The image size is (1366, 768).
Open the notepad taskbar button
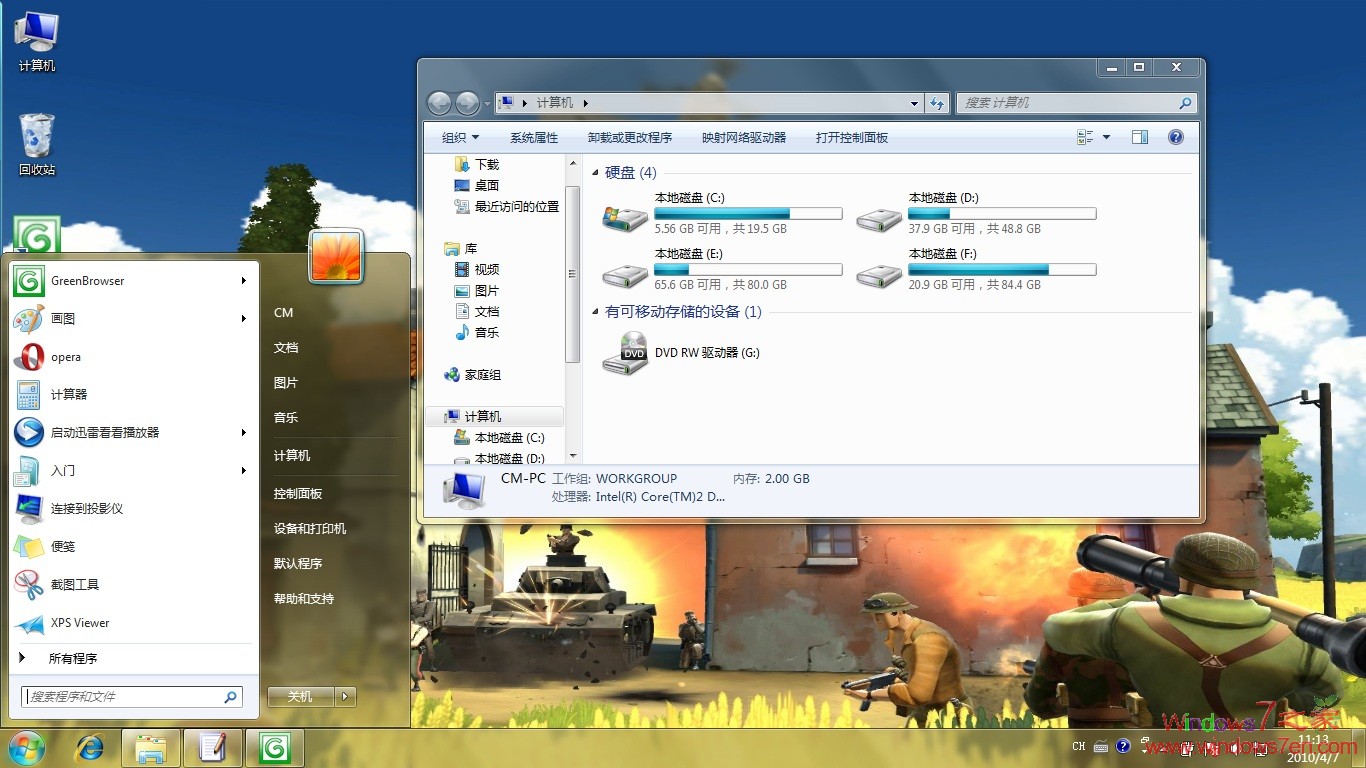[213, 748]
